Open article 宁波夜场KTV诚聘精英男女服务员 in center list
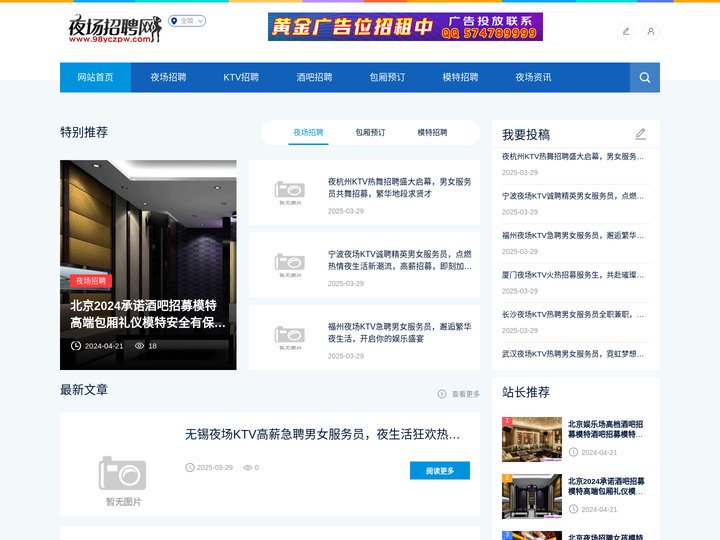720x540 pixels. click(399, 260)
